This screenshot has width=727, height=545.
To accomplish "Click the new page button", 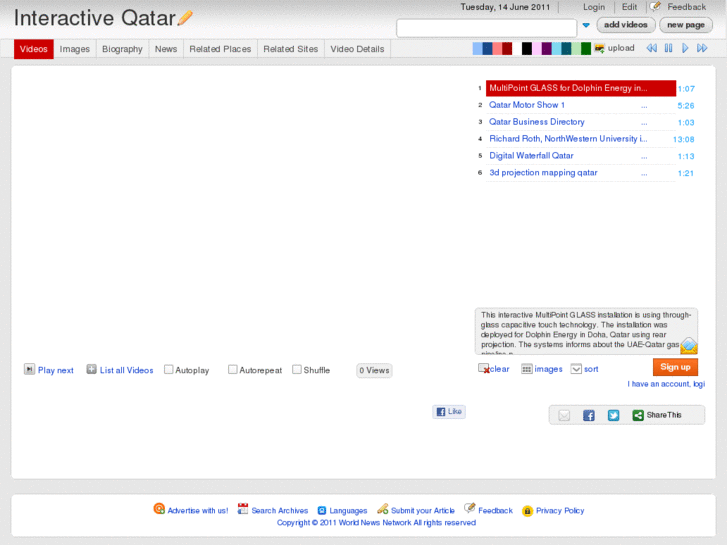I will tap(686, 25).
